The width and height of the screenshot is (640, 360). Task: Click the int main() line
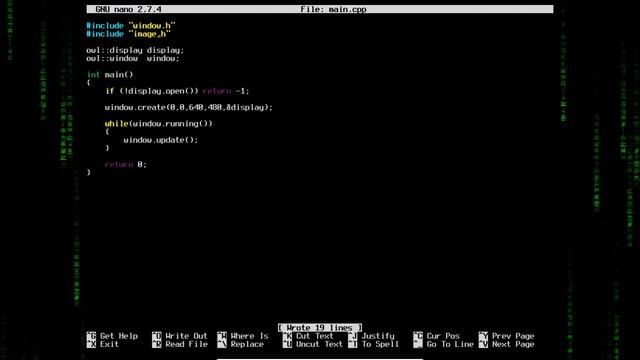click(110, 75)
